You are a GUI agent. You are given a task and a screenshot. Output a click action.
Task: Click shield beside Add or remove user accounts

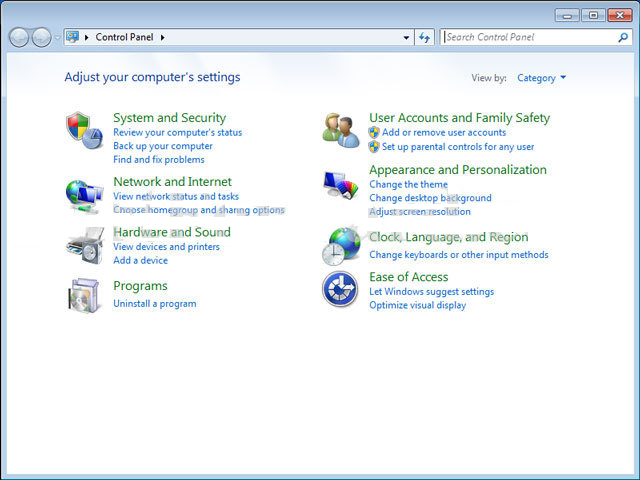pyautogui.click(x=374, y=133)
